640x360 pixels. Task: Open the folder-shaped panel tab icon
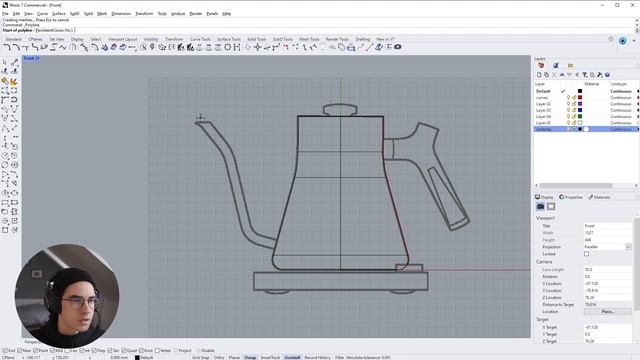tap(571, 65)
